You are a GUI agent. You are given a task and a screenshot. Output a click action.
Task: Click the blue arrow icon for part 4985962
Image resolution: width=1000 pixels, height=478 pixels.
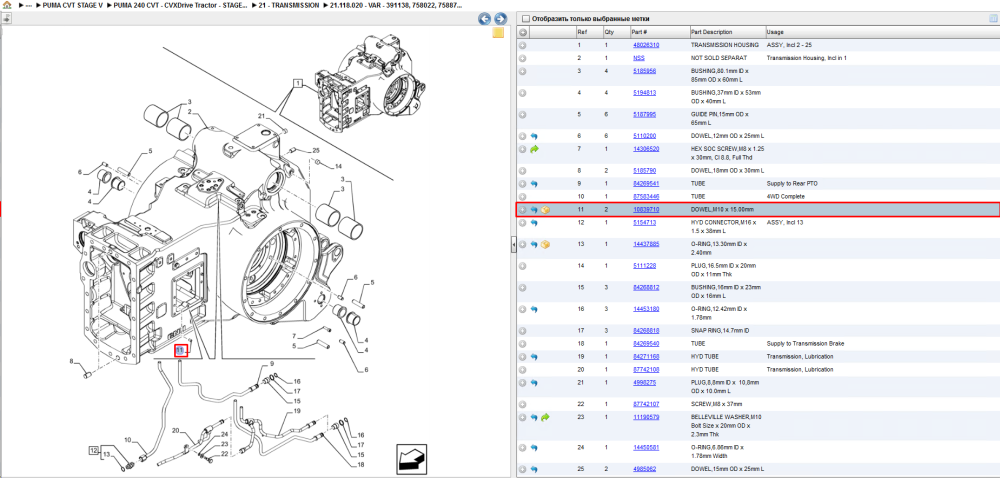point(534,469)
